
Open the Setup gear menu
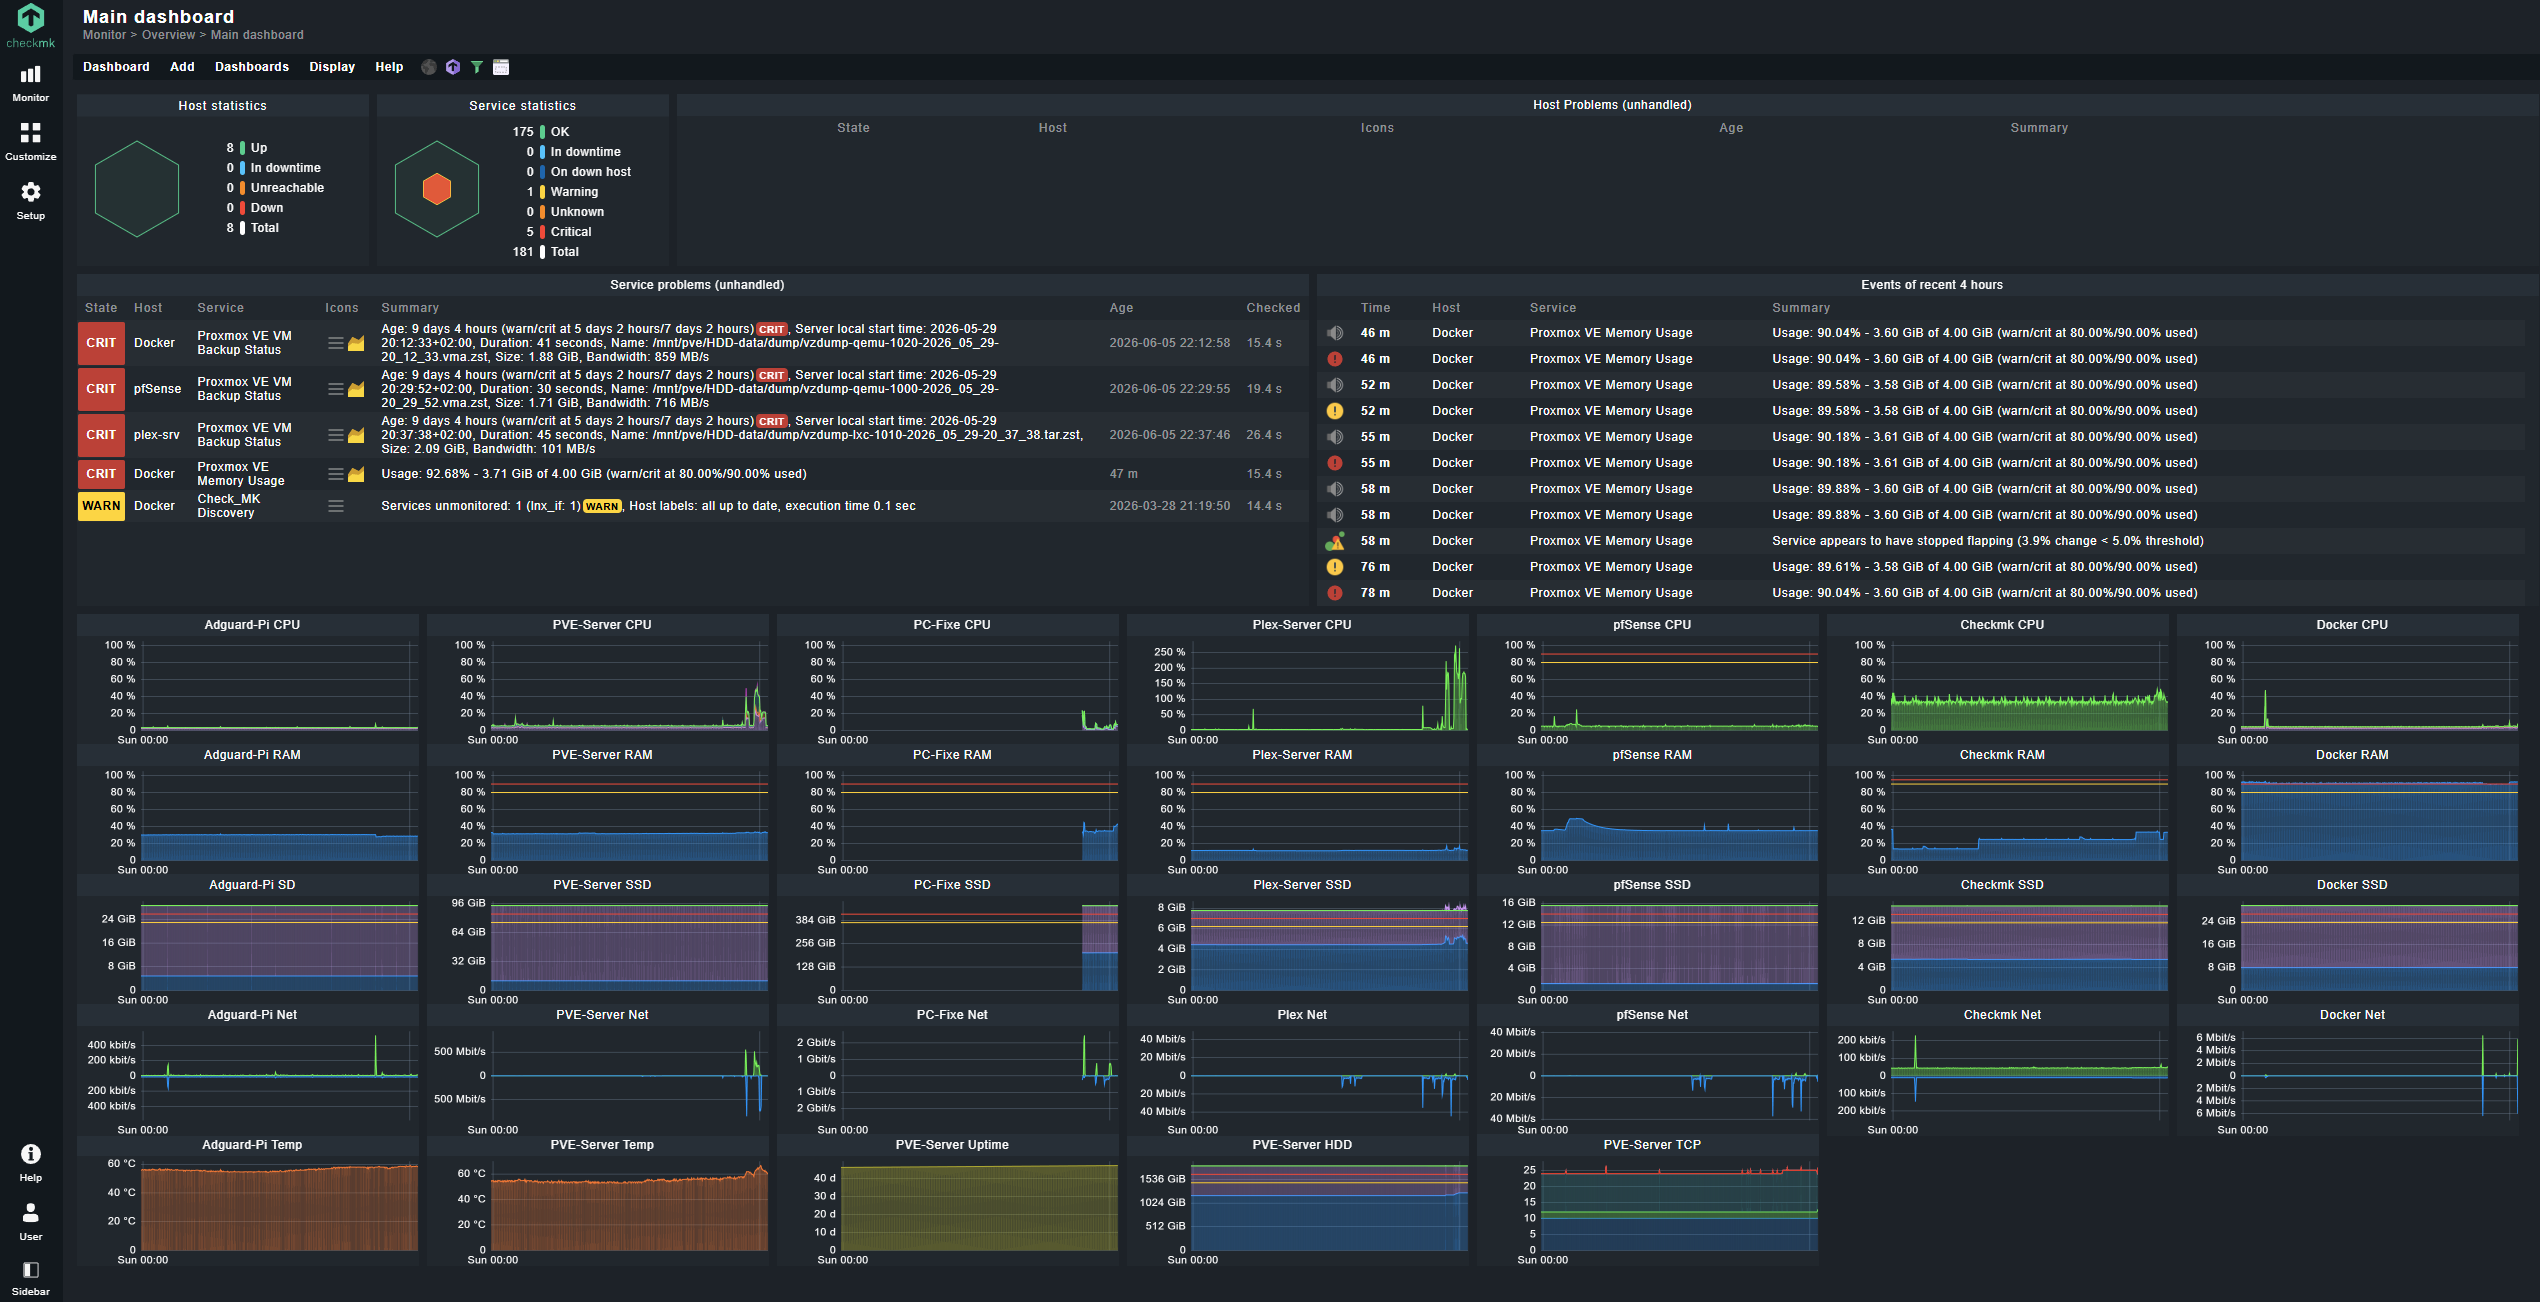[31, 200]
